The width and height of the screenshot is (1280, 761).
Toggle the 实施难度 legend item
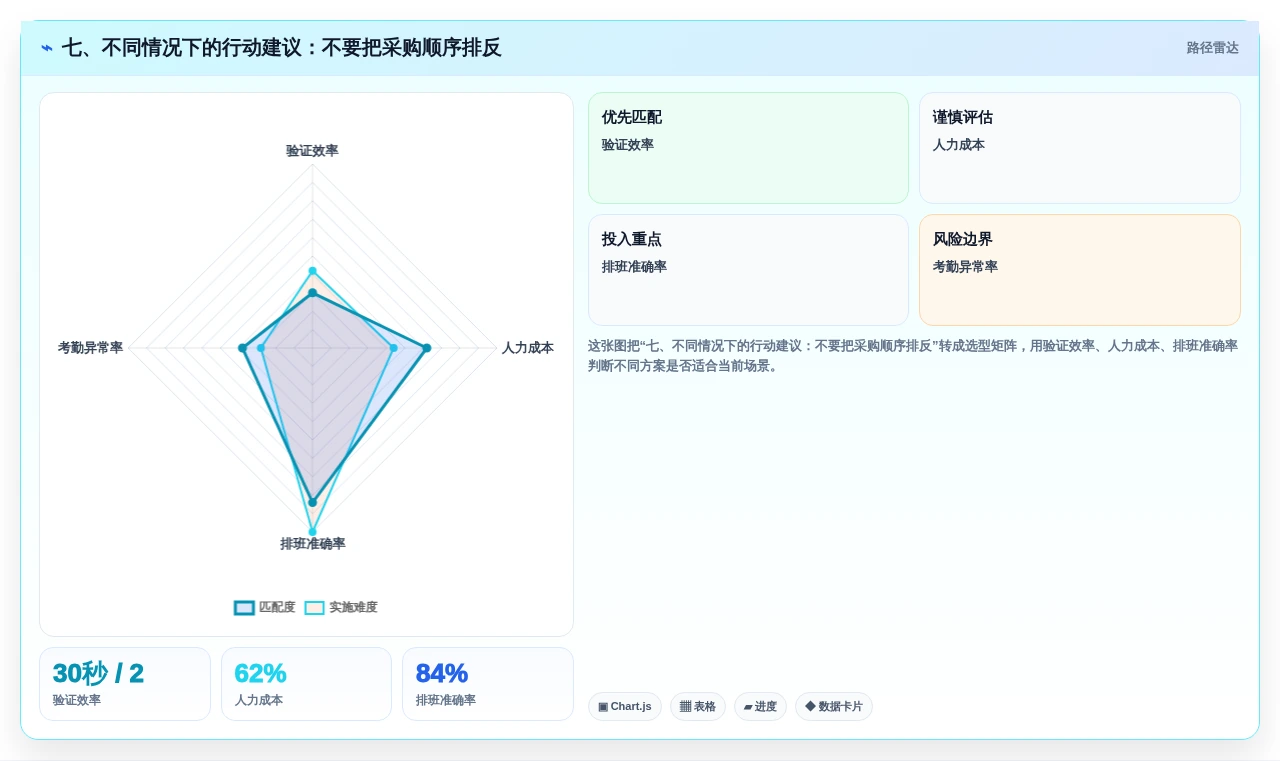(341, 607)
